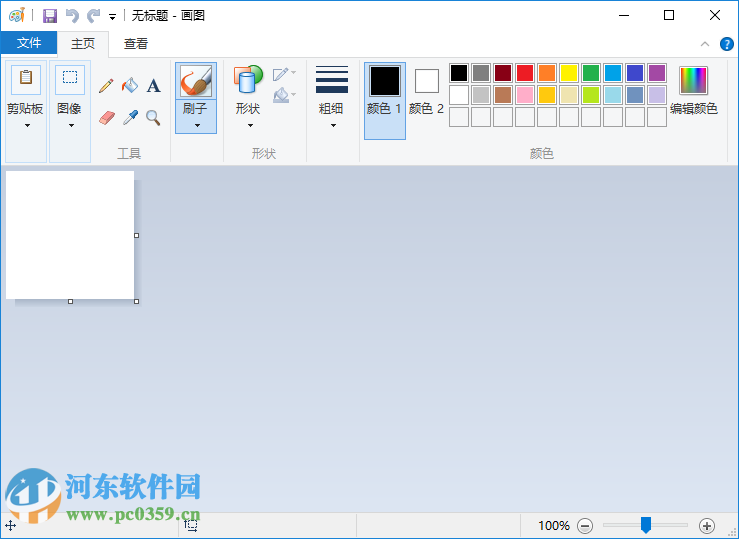This screenshot has width=739, height=539.
Task: Pick the dark red color swatch
Action: 503,73
